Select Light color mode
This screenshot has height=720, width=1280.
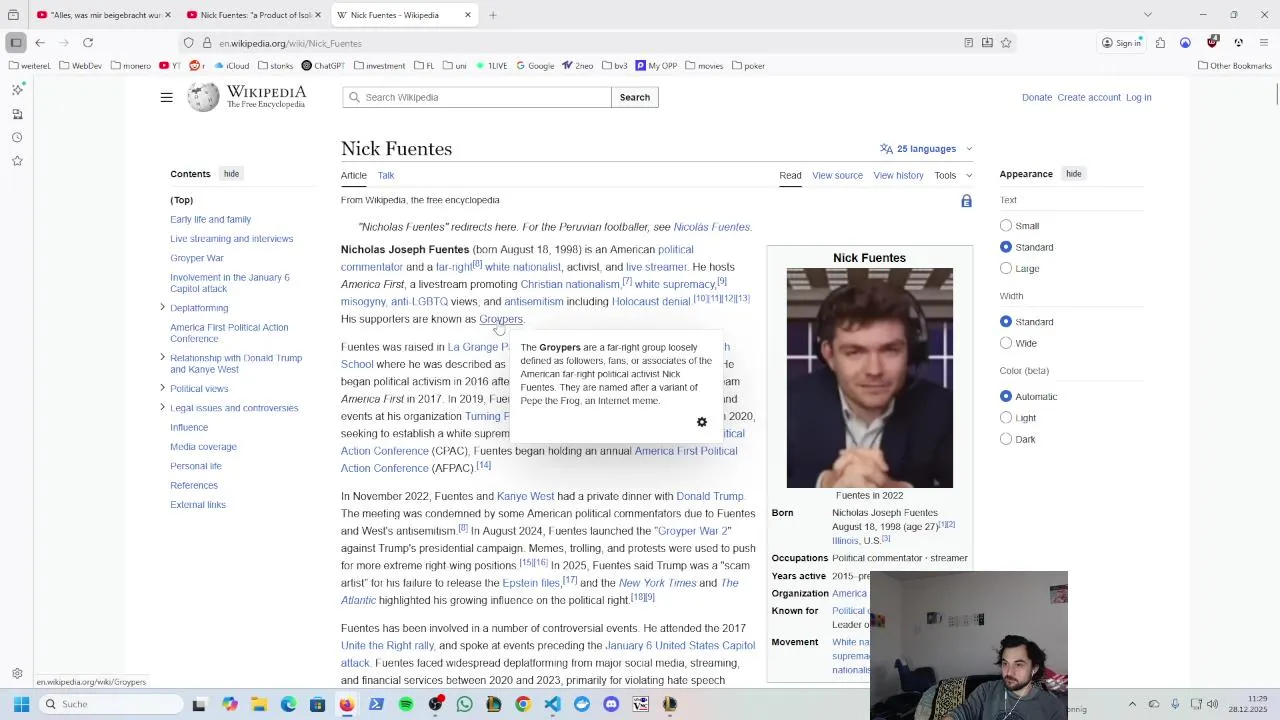tap(1006, 418)
